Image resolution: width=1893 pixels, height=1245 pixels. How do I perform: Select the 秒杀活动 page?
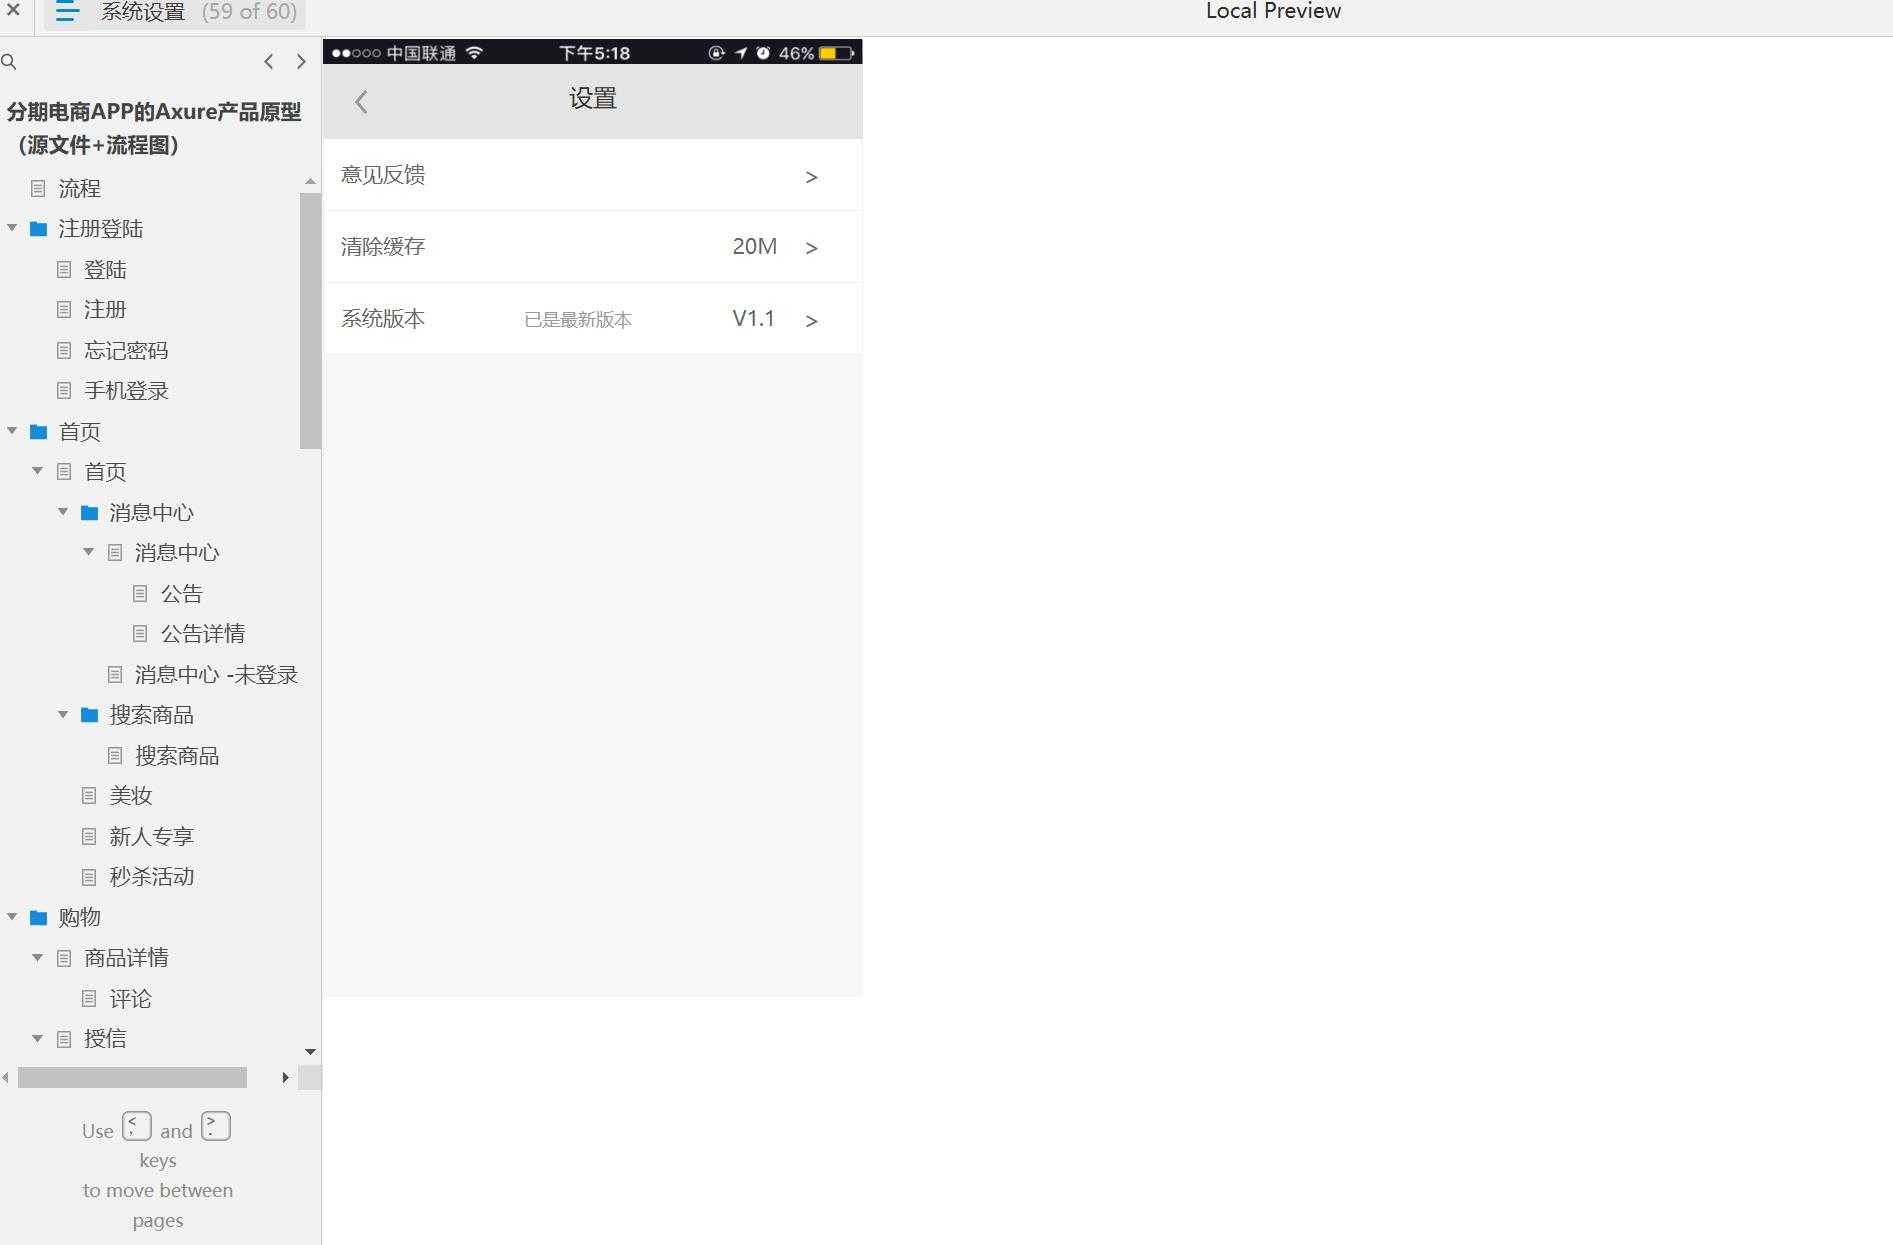click(150, 876)
